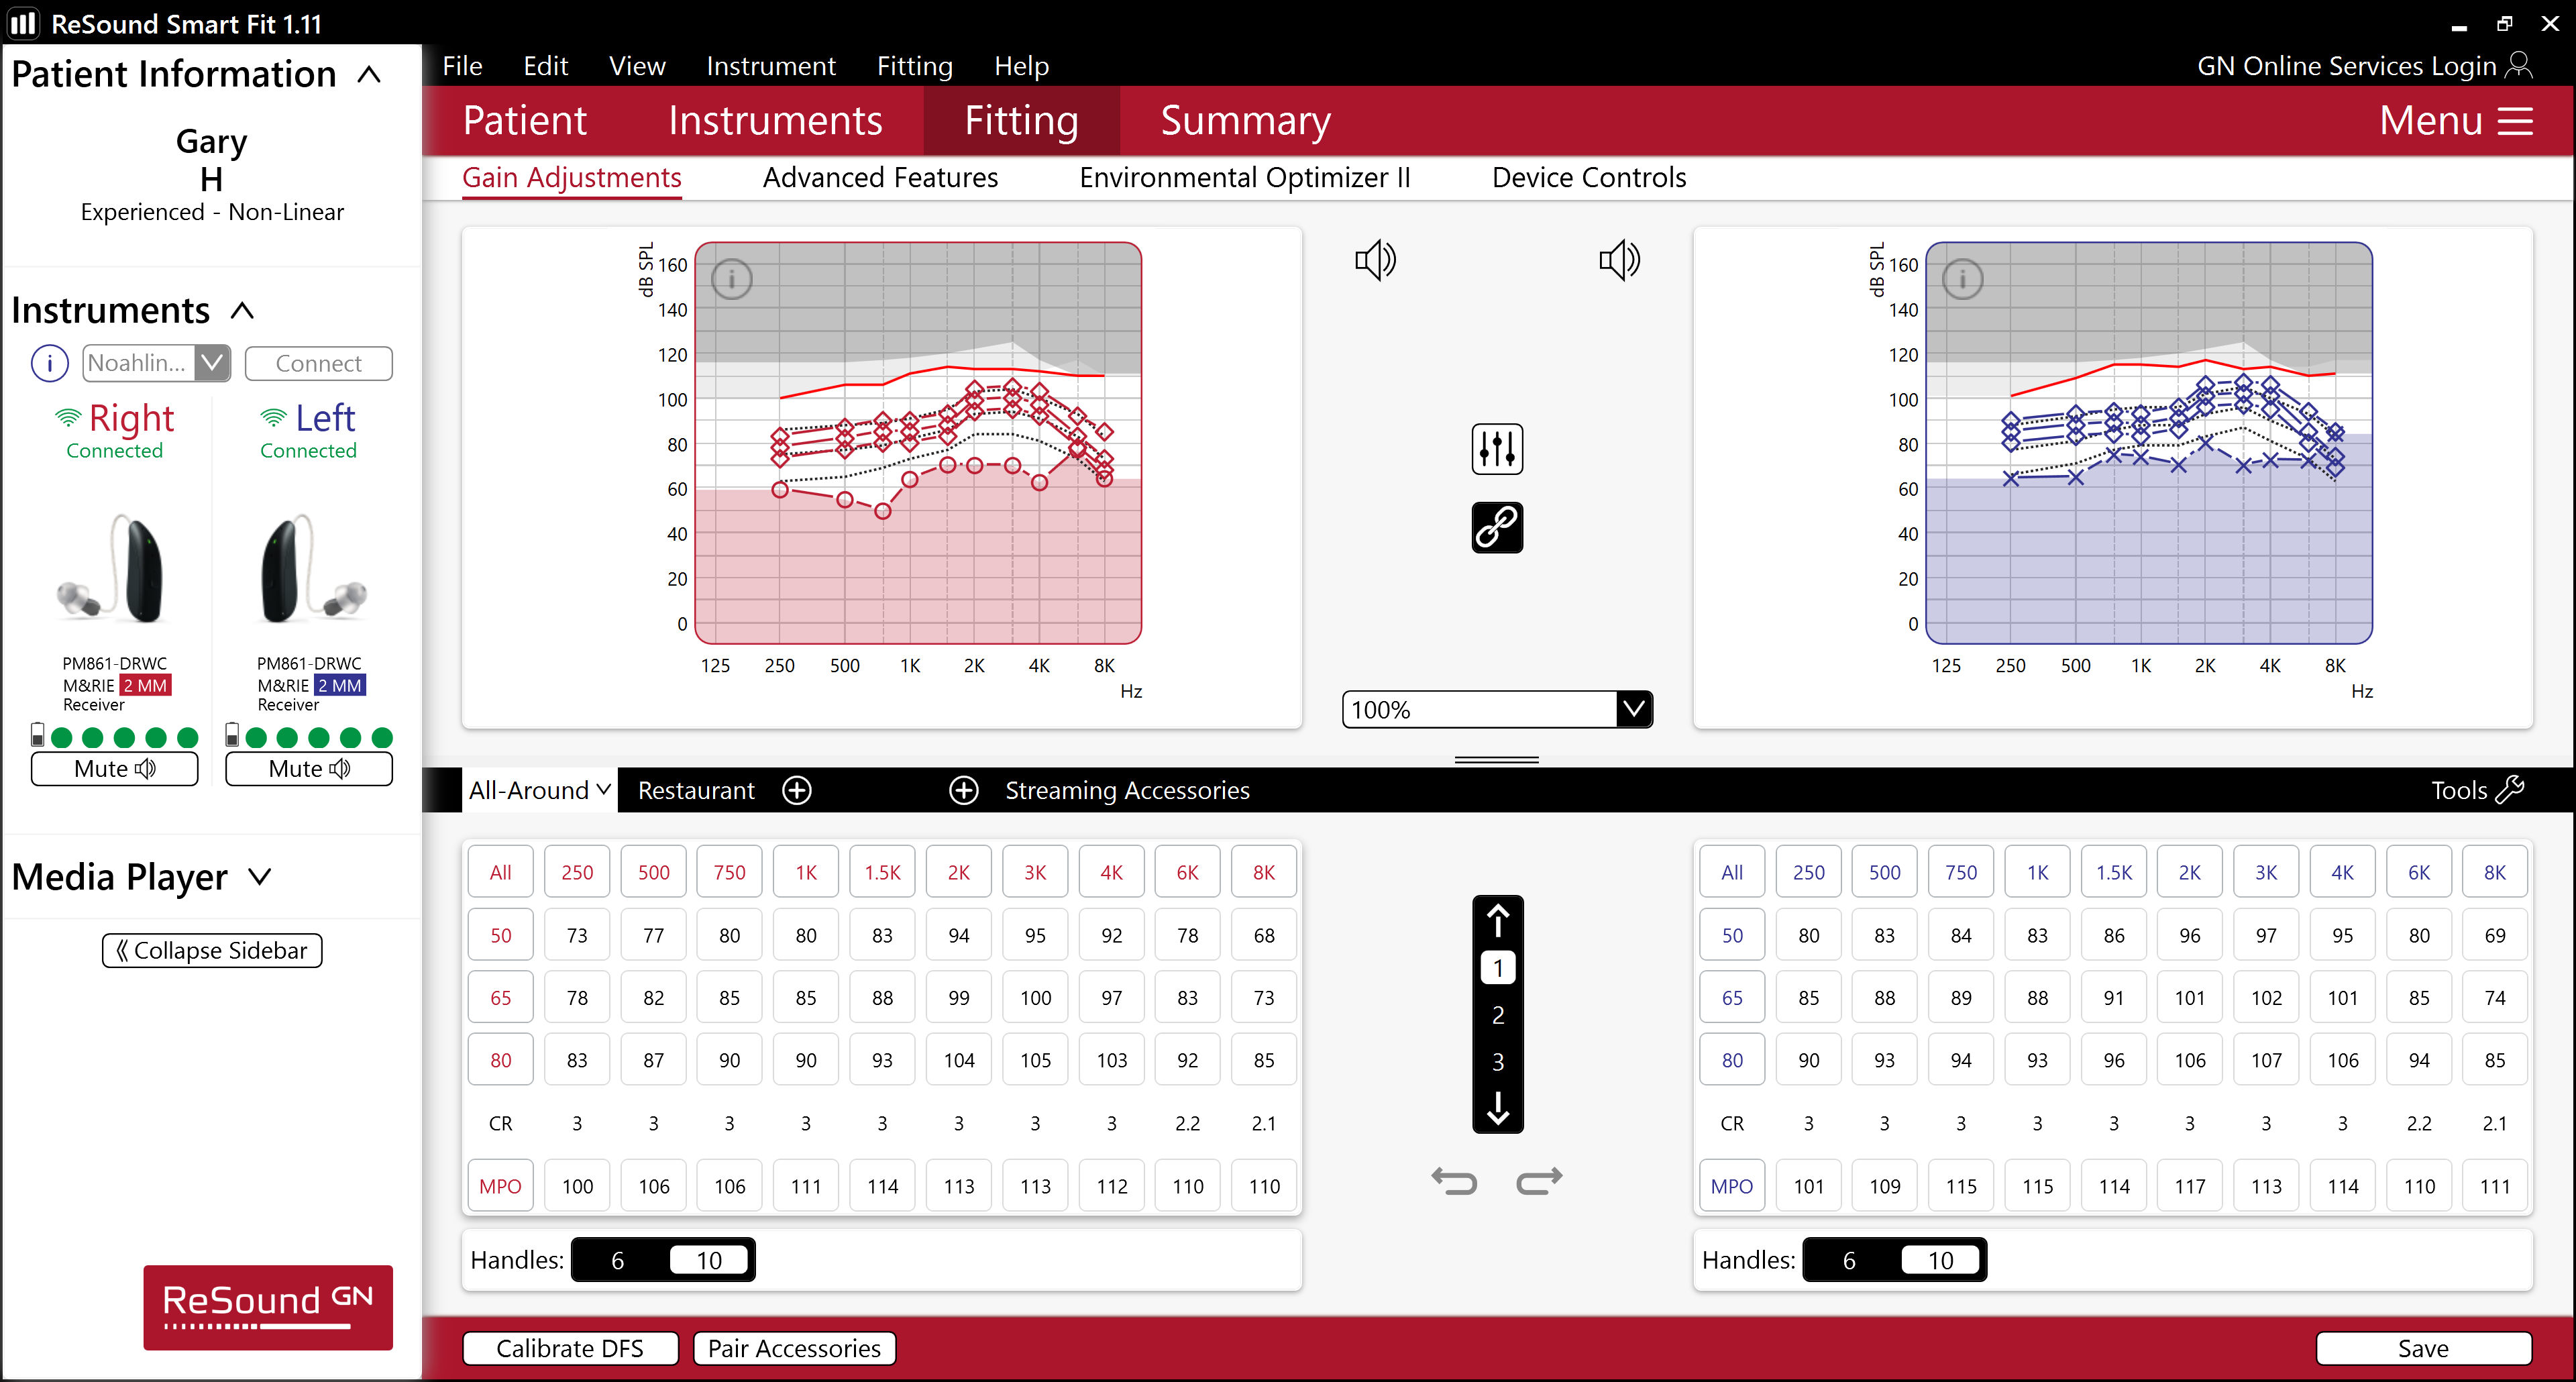The width and height of the screenshot is (2576, 1382).
Task: Select right ear 50 dB input row
Action: (x=500, y=934)
